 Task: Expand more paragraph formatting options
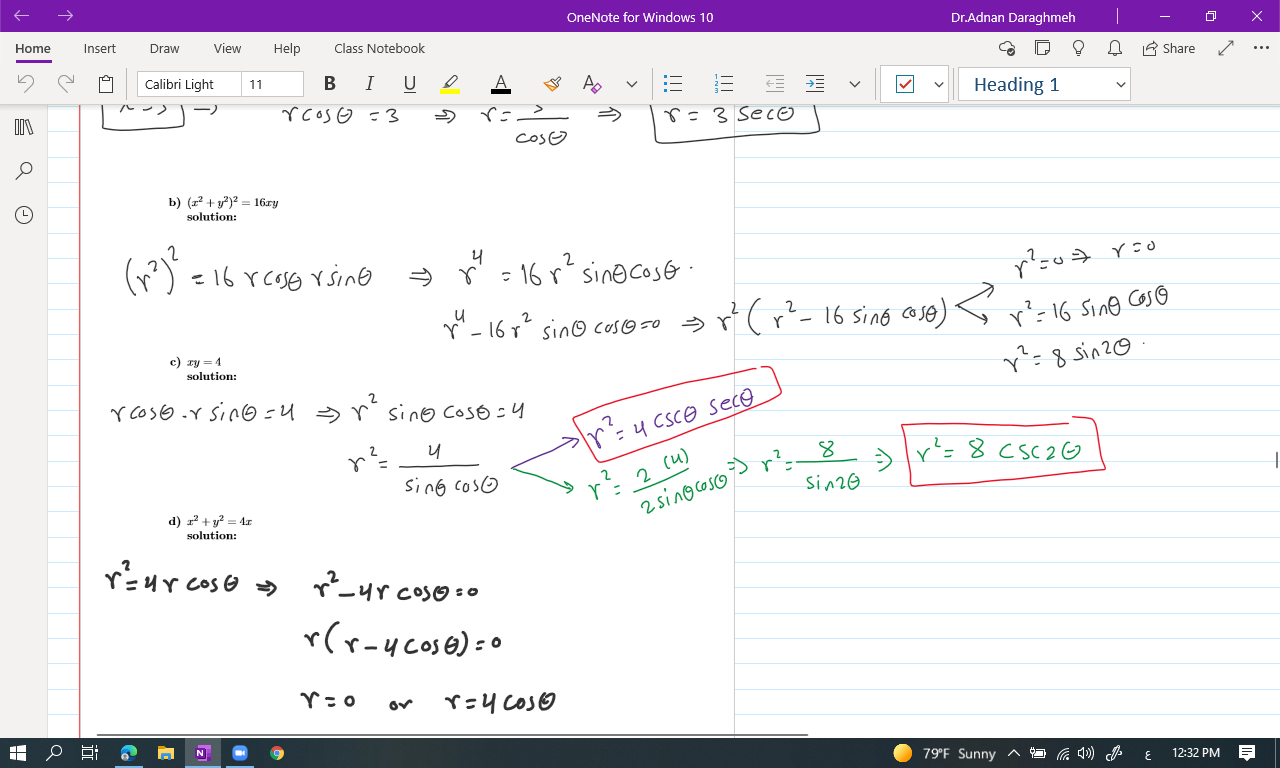pos(855,84)
